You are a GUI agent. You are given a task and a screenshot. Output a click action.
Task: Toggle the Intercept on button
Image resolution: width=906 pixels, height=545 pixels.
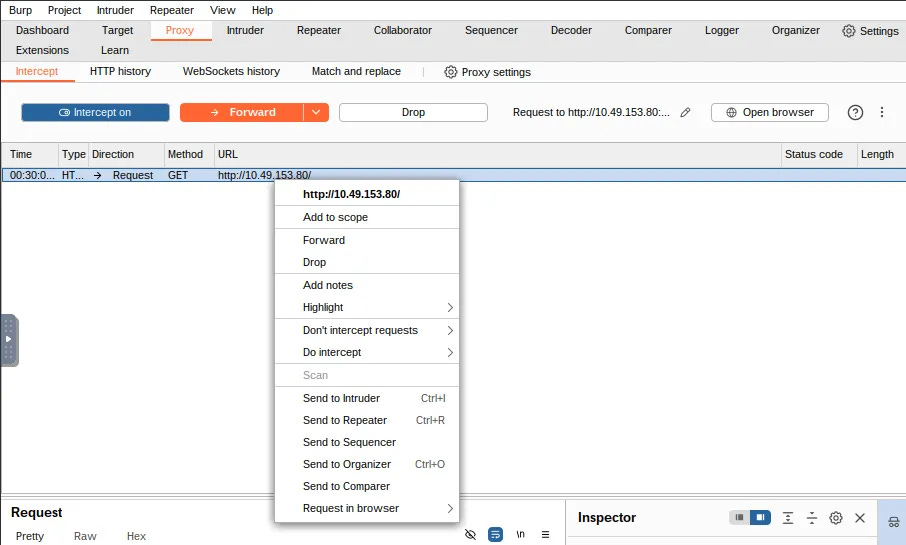(x=95, y=113)
